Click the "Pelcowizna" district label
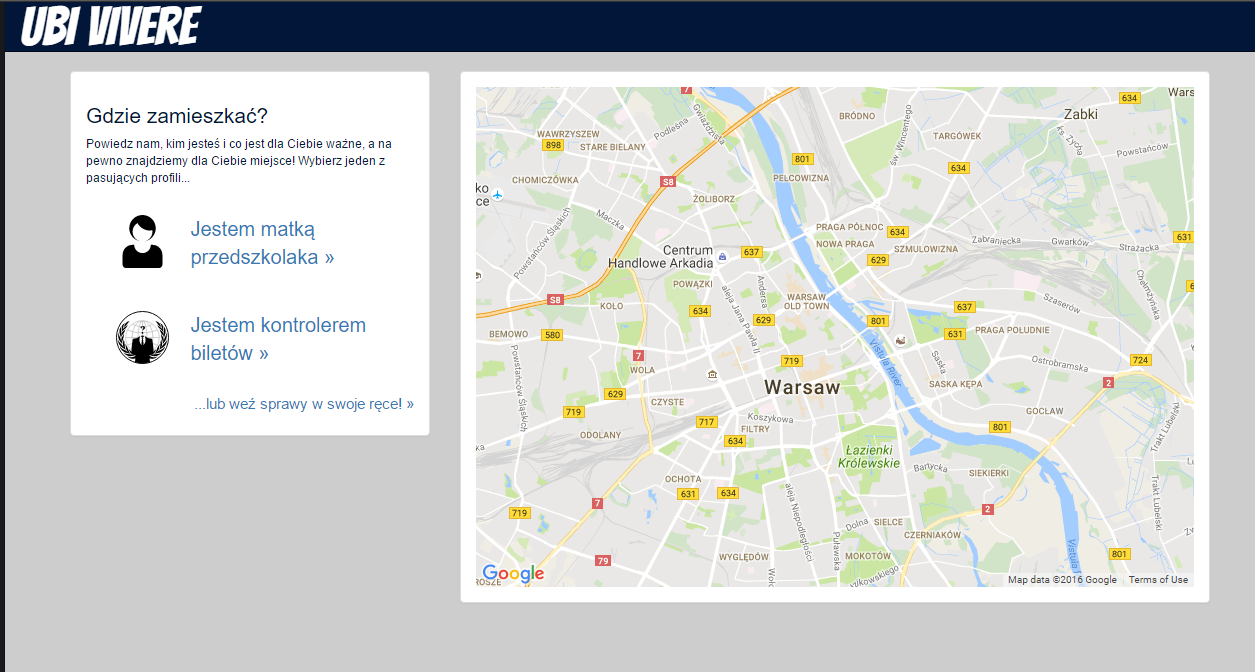This screenshot has width=1255, height=672. click(801, 178)
